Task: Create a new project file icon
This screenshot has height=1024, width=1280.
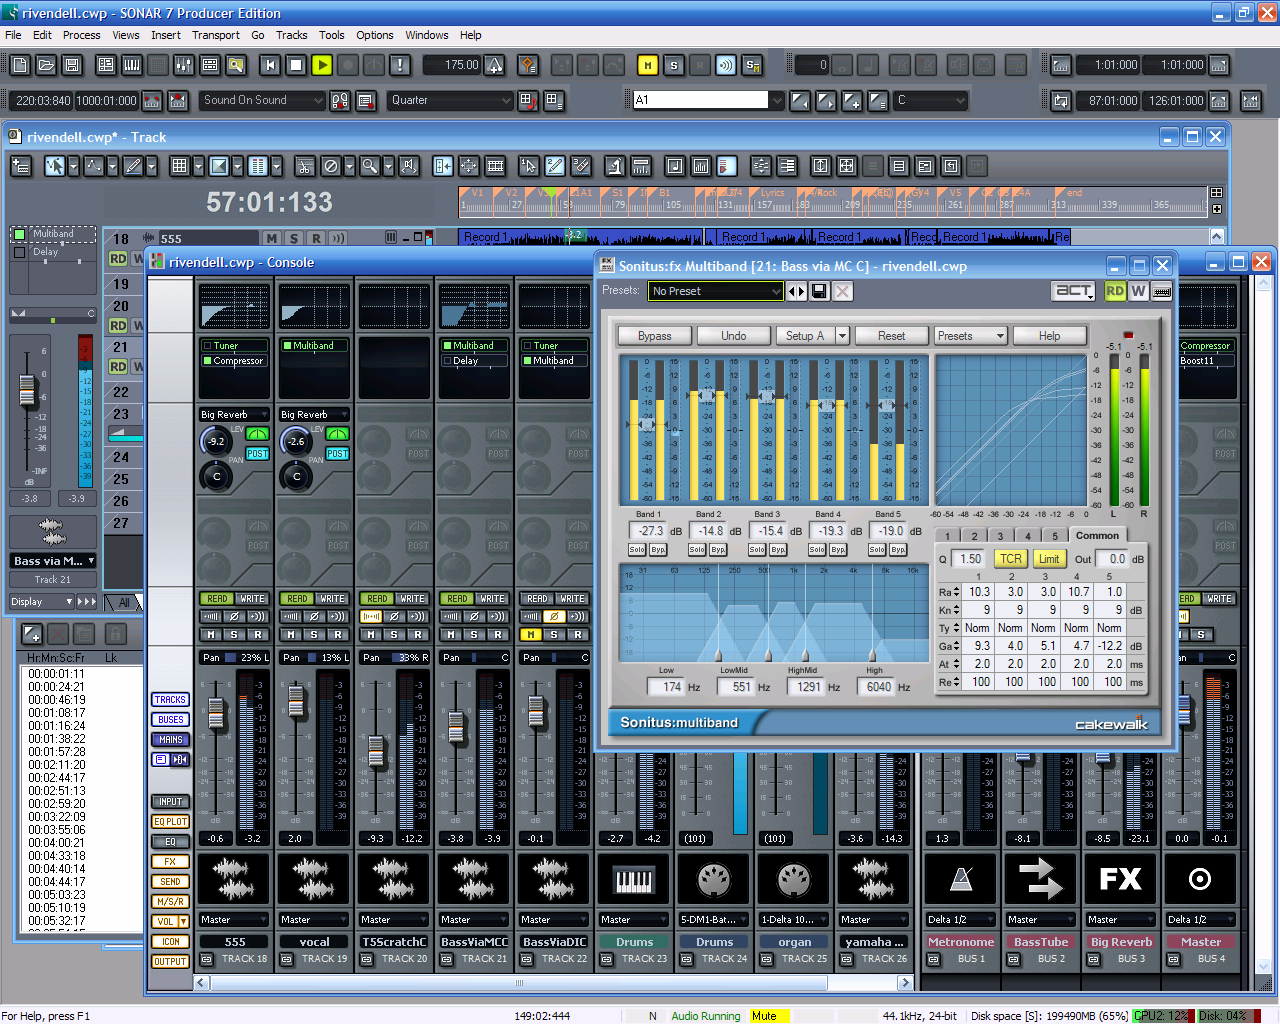Action: [x=20, y=65]
